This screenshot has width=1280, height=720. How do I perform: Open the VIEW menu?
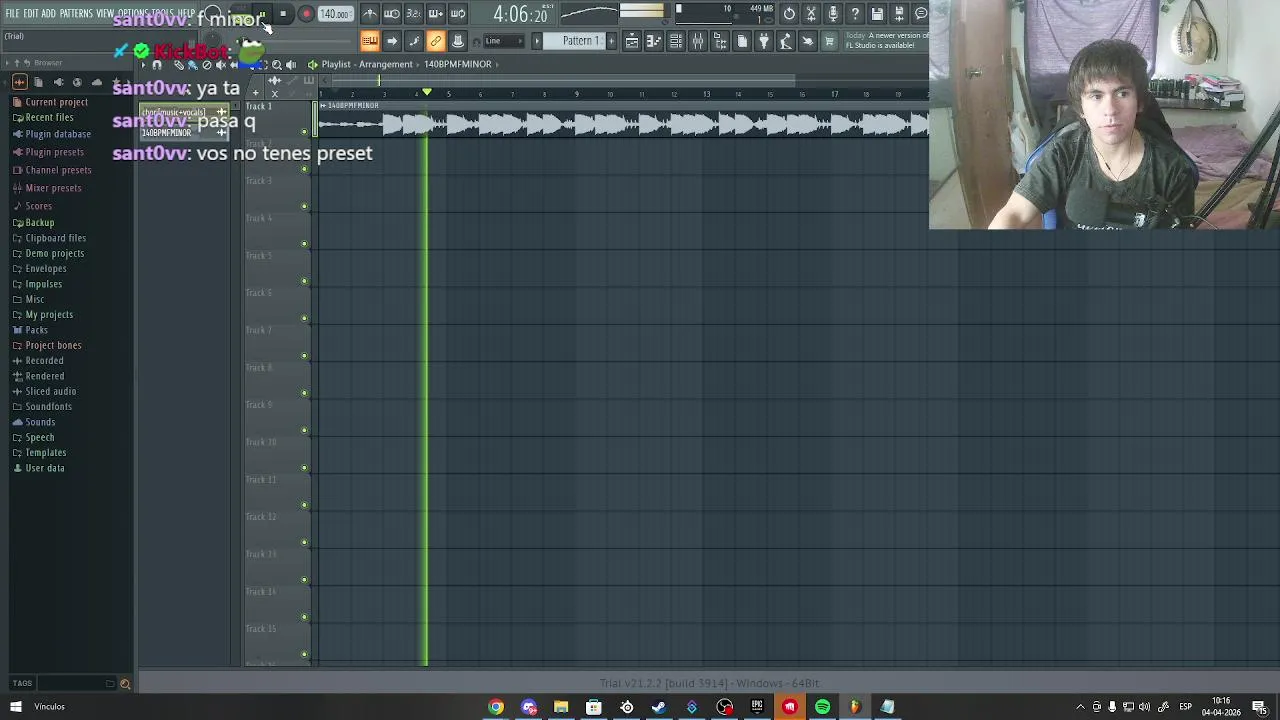point(105,14)
